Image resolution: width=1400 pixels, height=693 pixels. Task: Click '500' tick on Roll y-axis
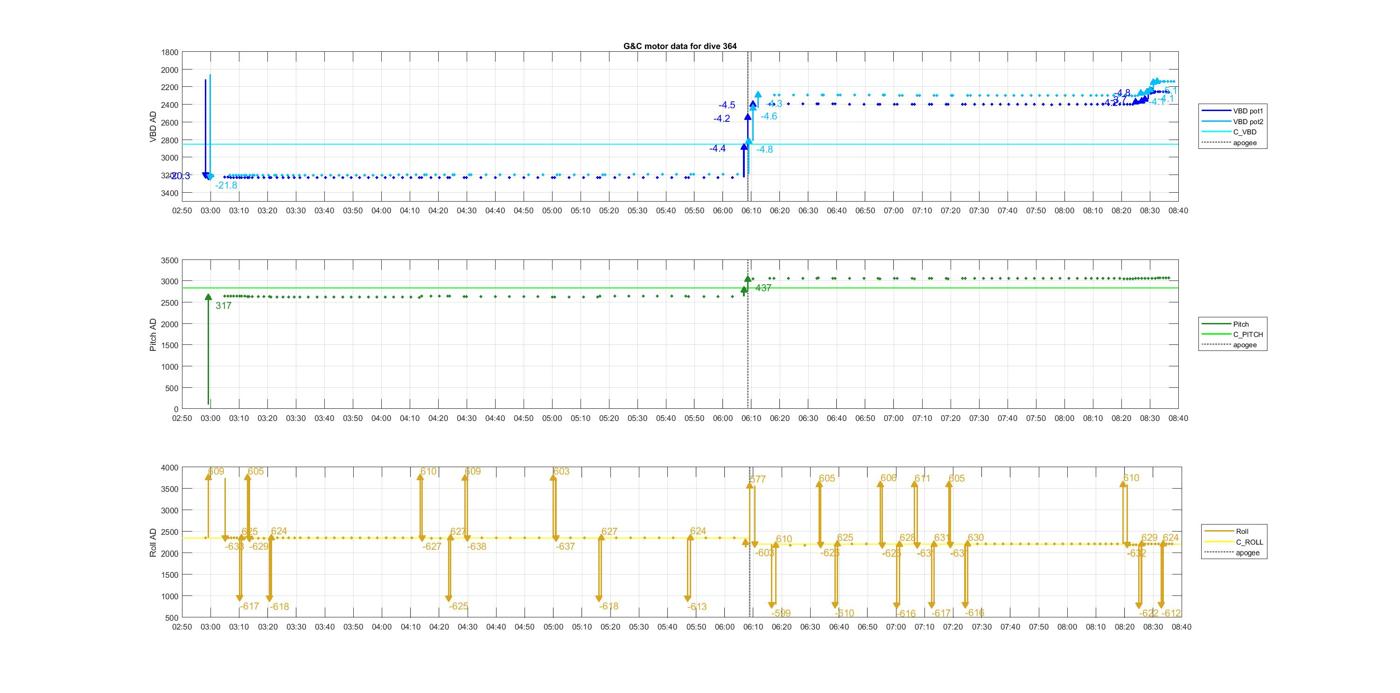pos(173,617)
